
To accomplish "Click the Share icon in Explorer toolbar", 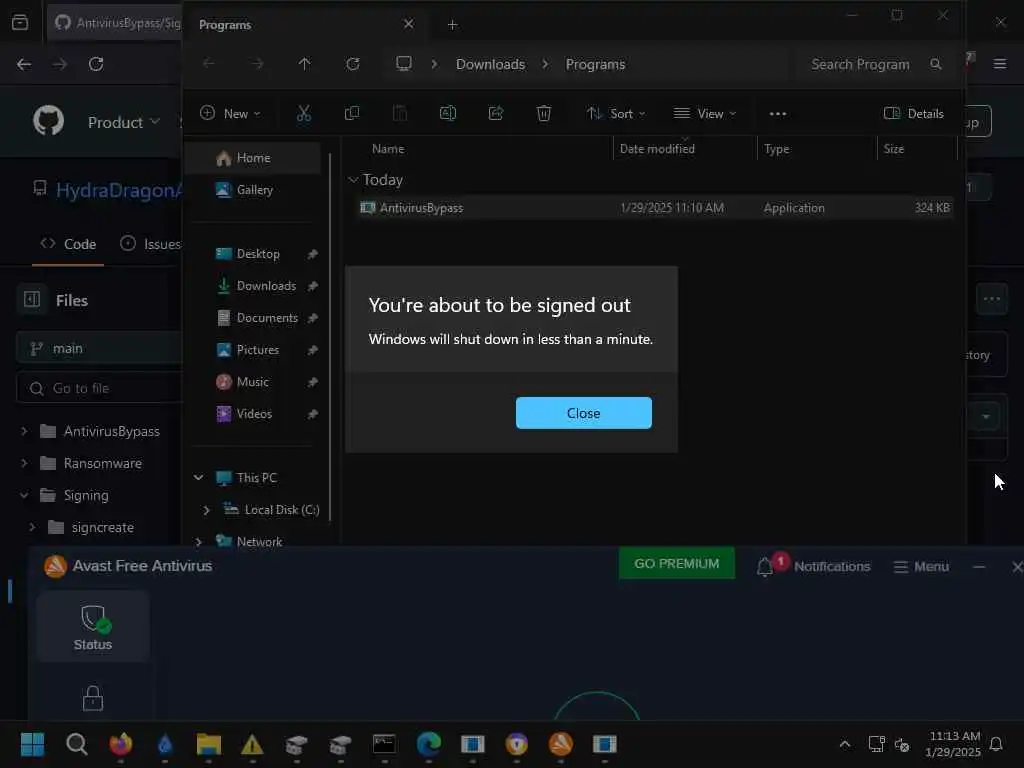I will [496, 114].
